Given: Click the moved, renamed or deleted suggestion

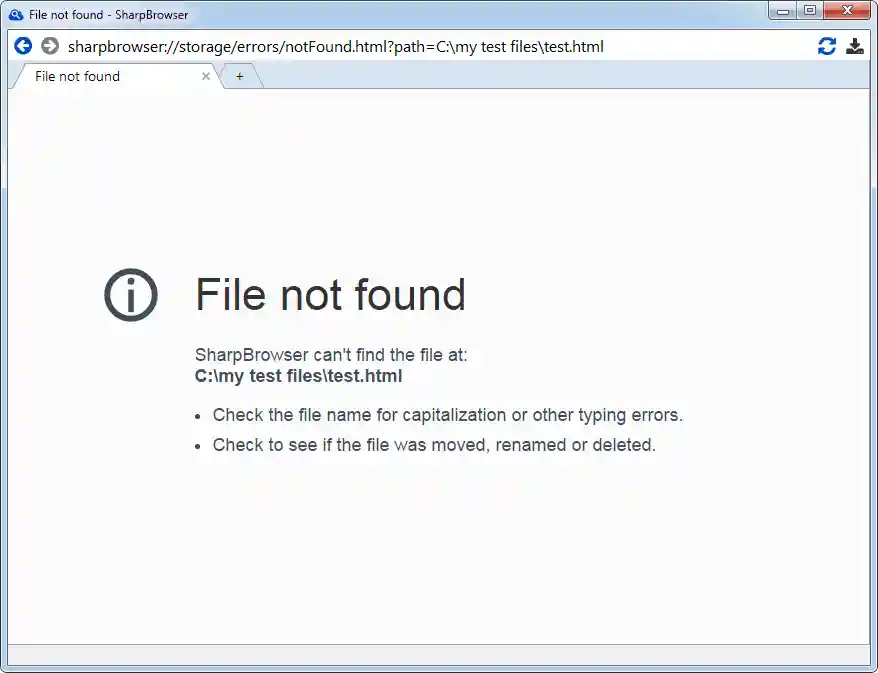Looking at the screenshot, I should point(434,445).
